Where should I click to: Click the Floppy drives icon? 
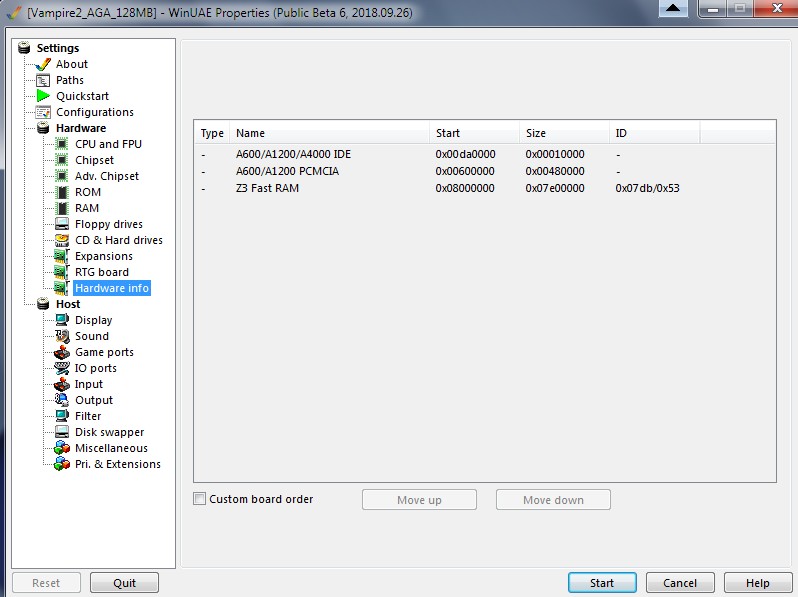coord(62,224)
